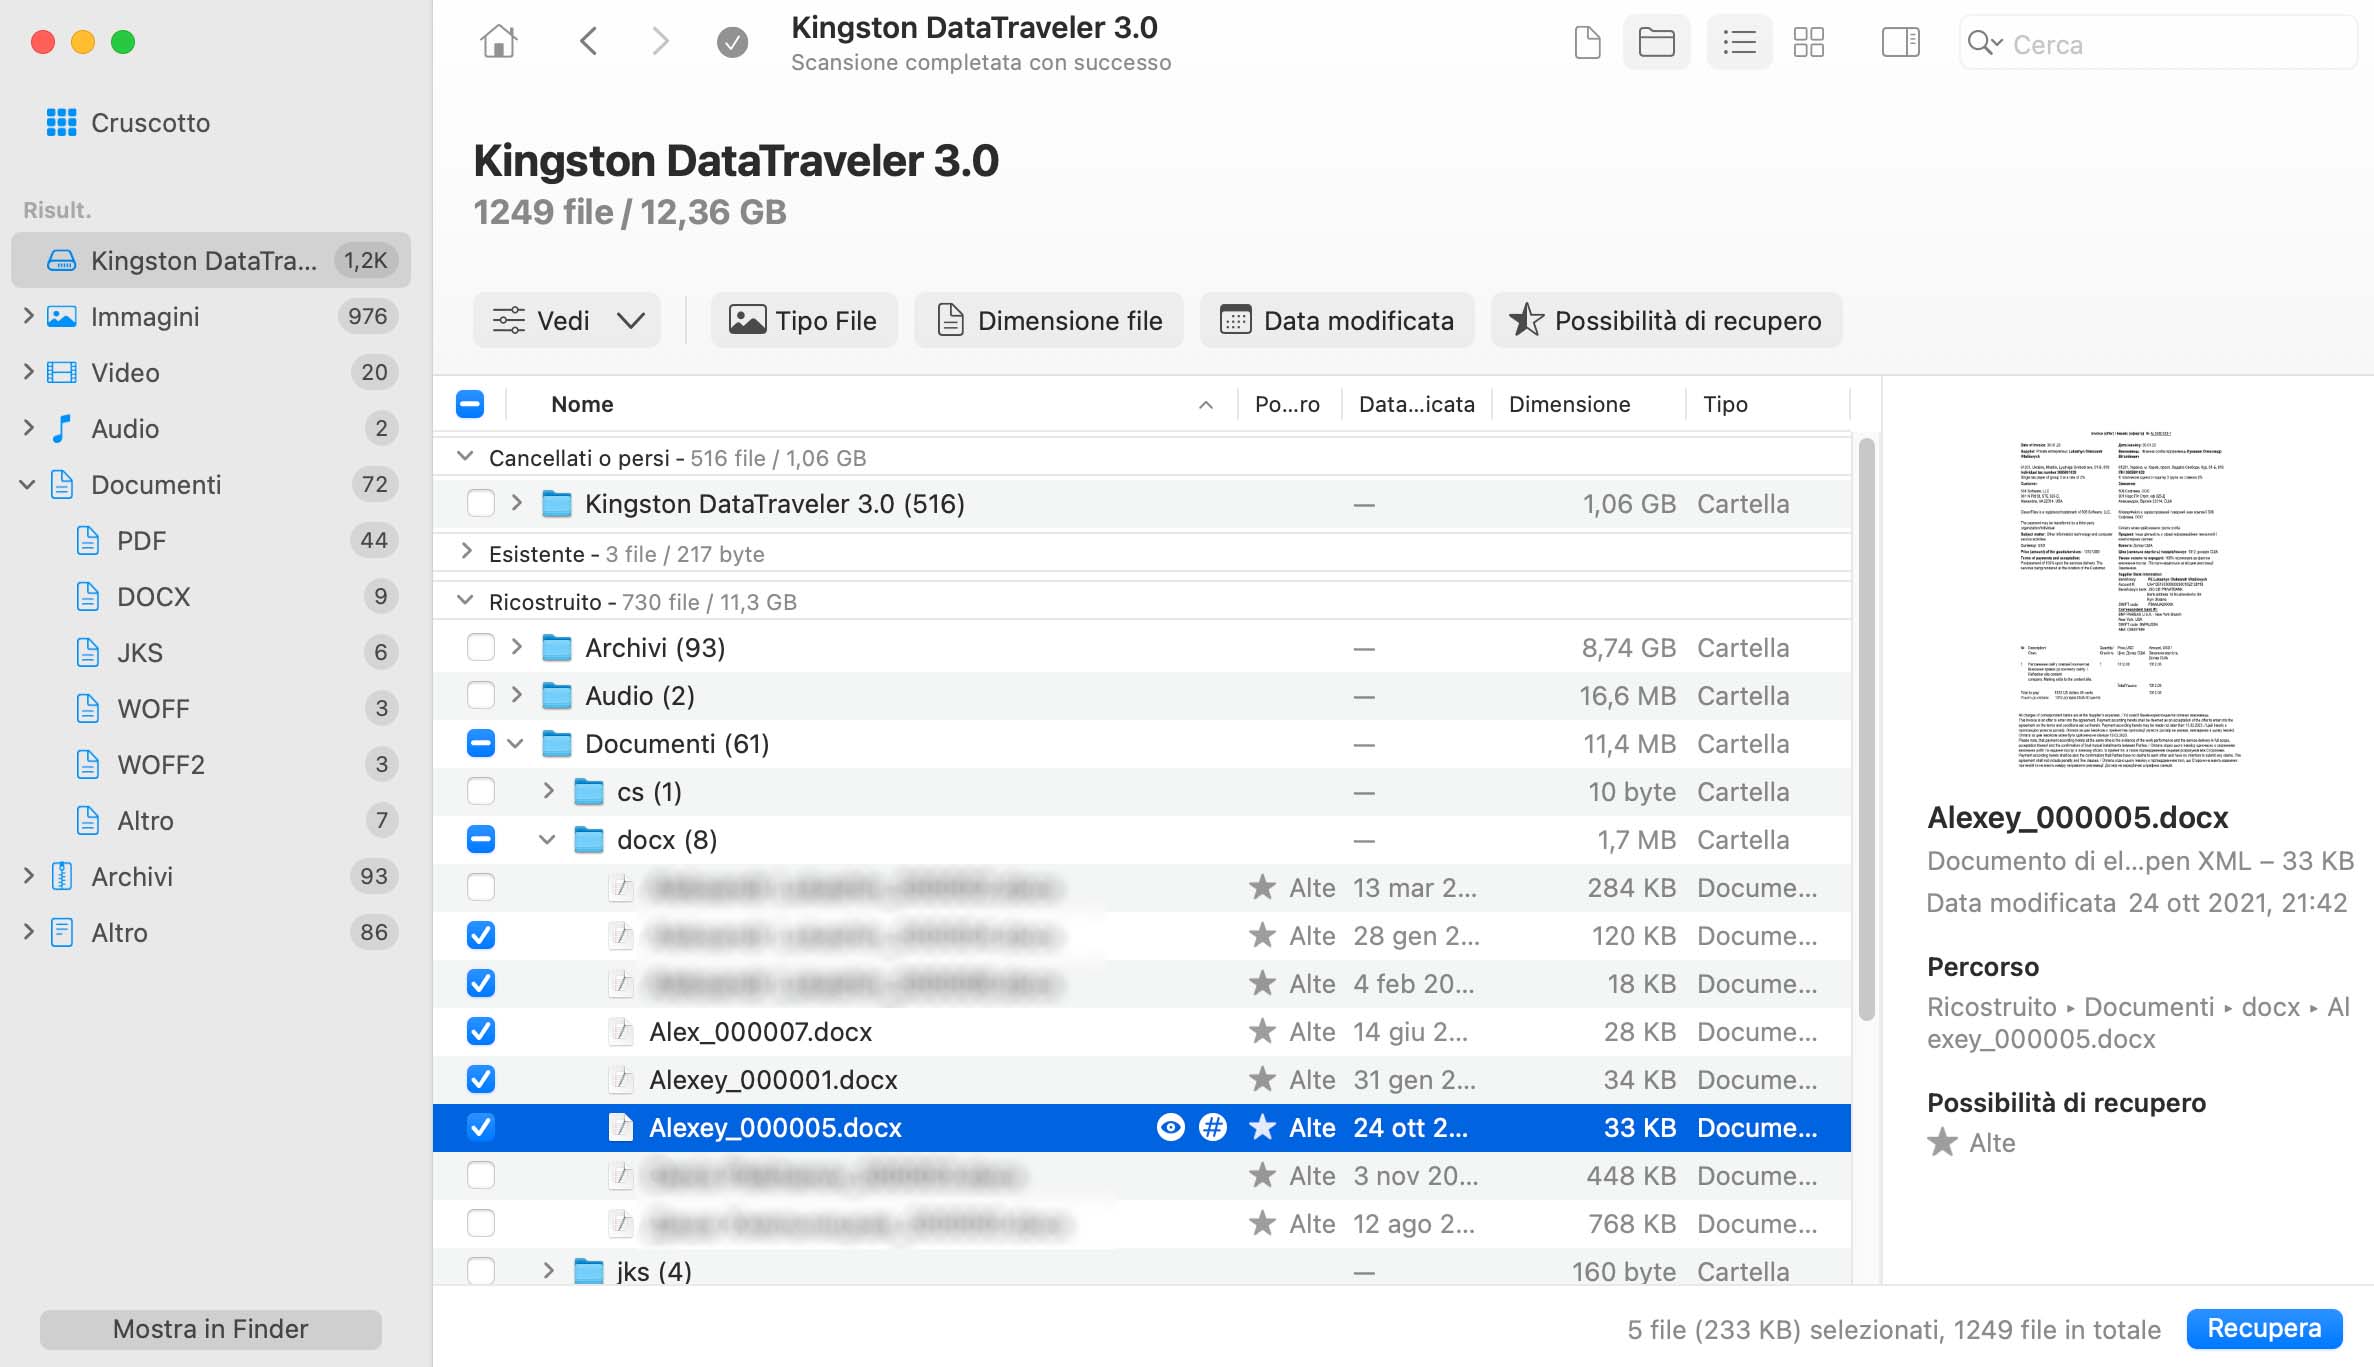Expand Immagini category in sidebar

pos(29,316)
